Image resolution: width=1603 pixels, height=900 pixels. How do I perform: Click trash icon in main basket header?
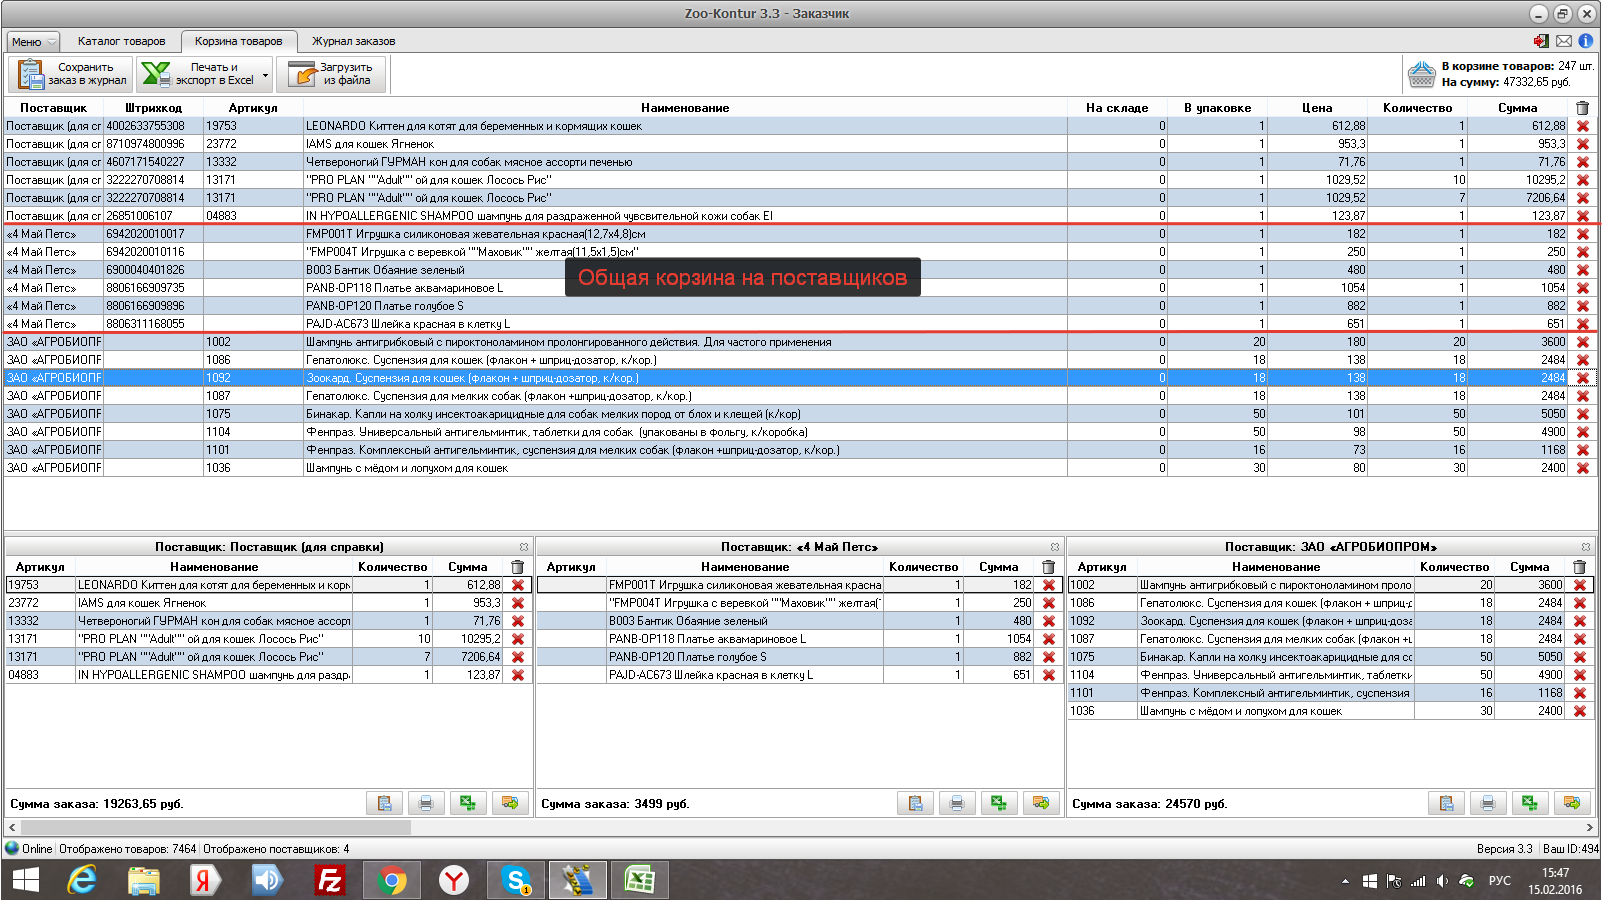pyautogui.click(x=1582, y=107)
